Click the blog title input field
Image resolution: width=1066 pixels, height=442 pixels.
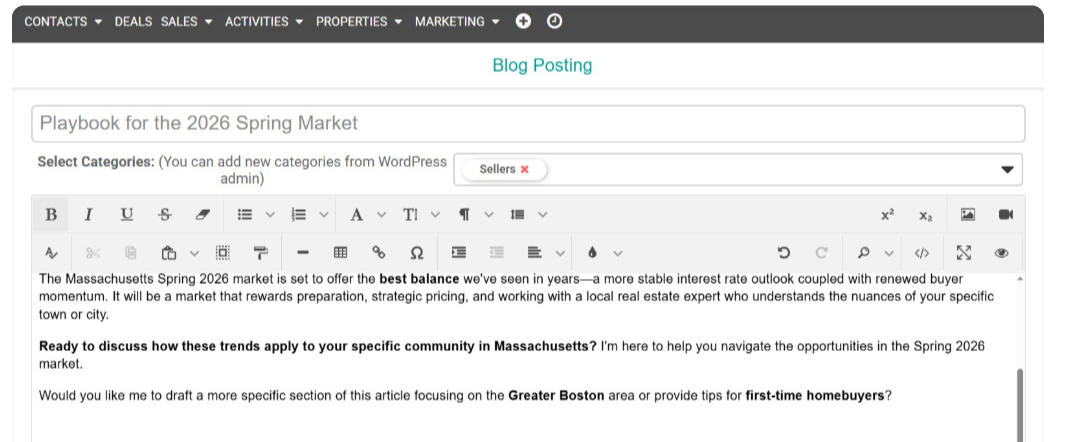(528, 124)
